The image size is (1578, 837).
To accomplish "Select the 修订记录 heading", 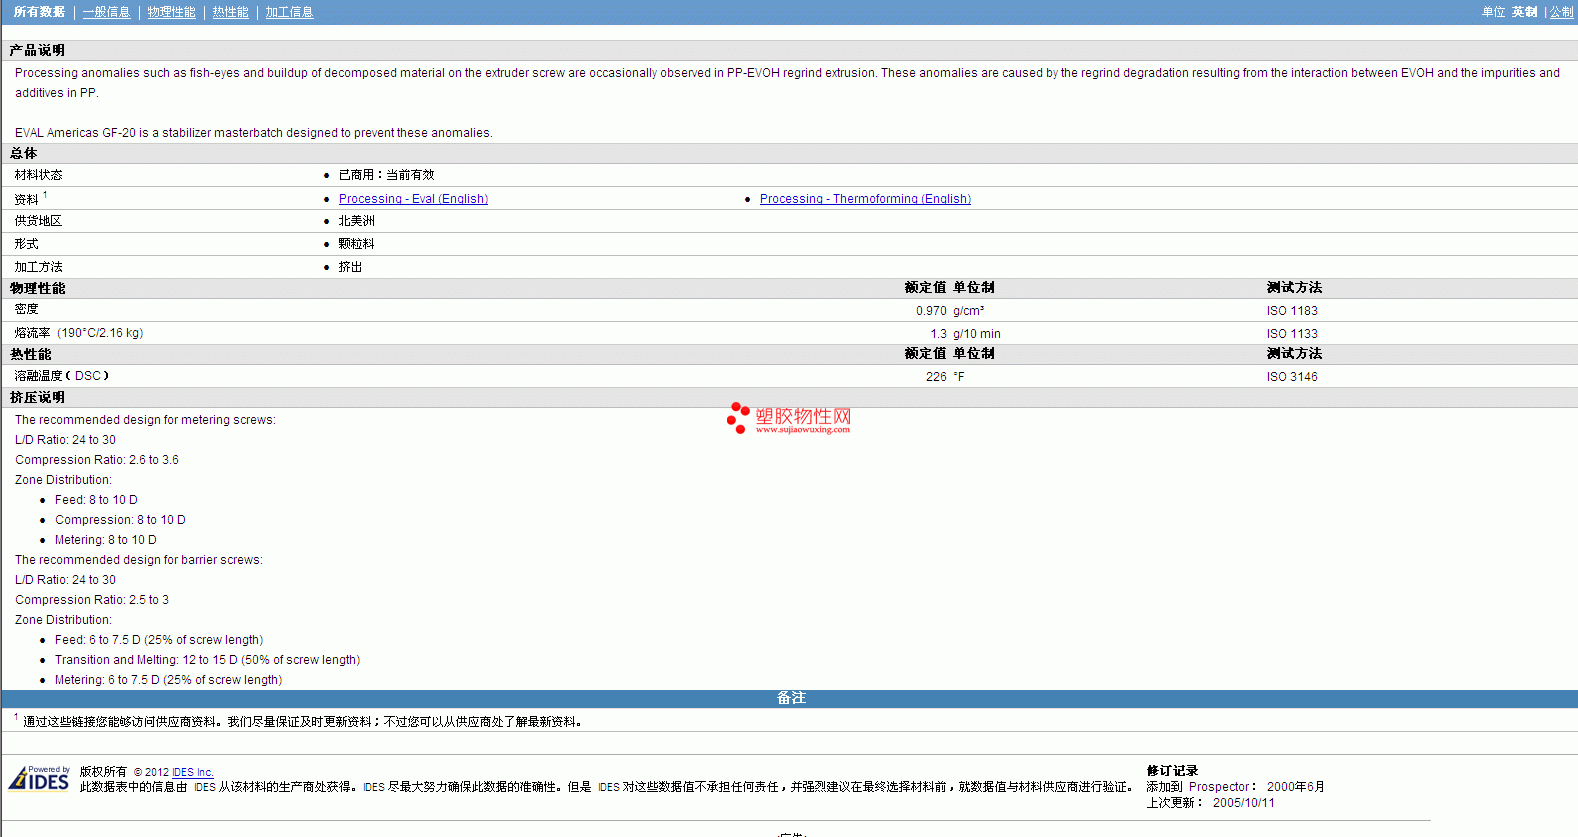I will coord(1172,771).
